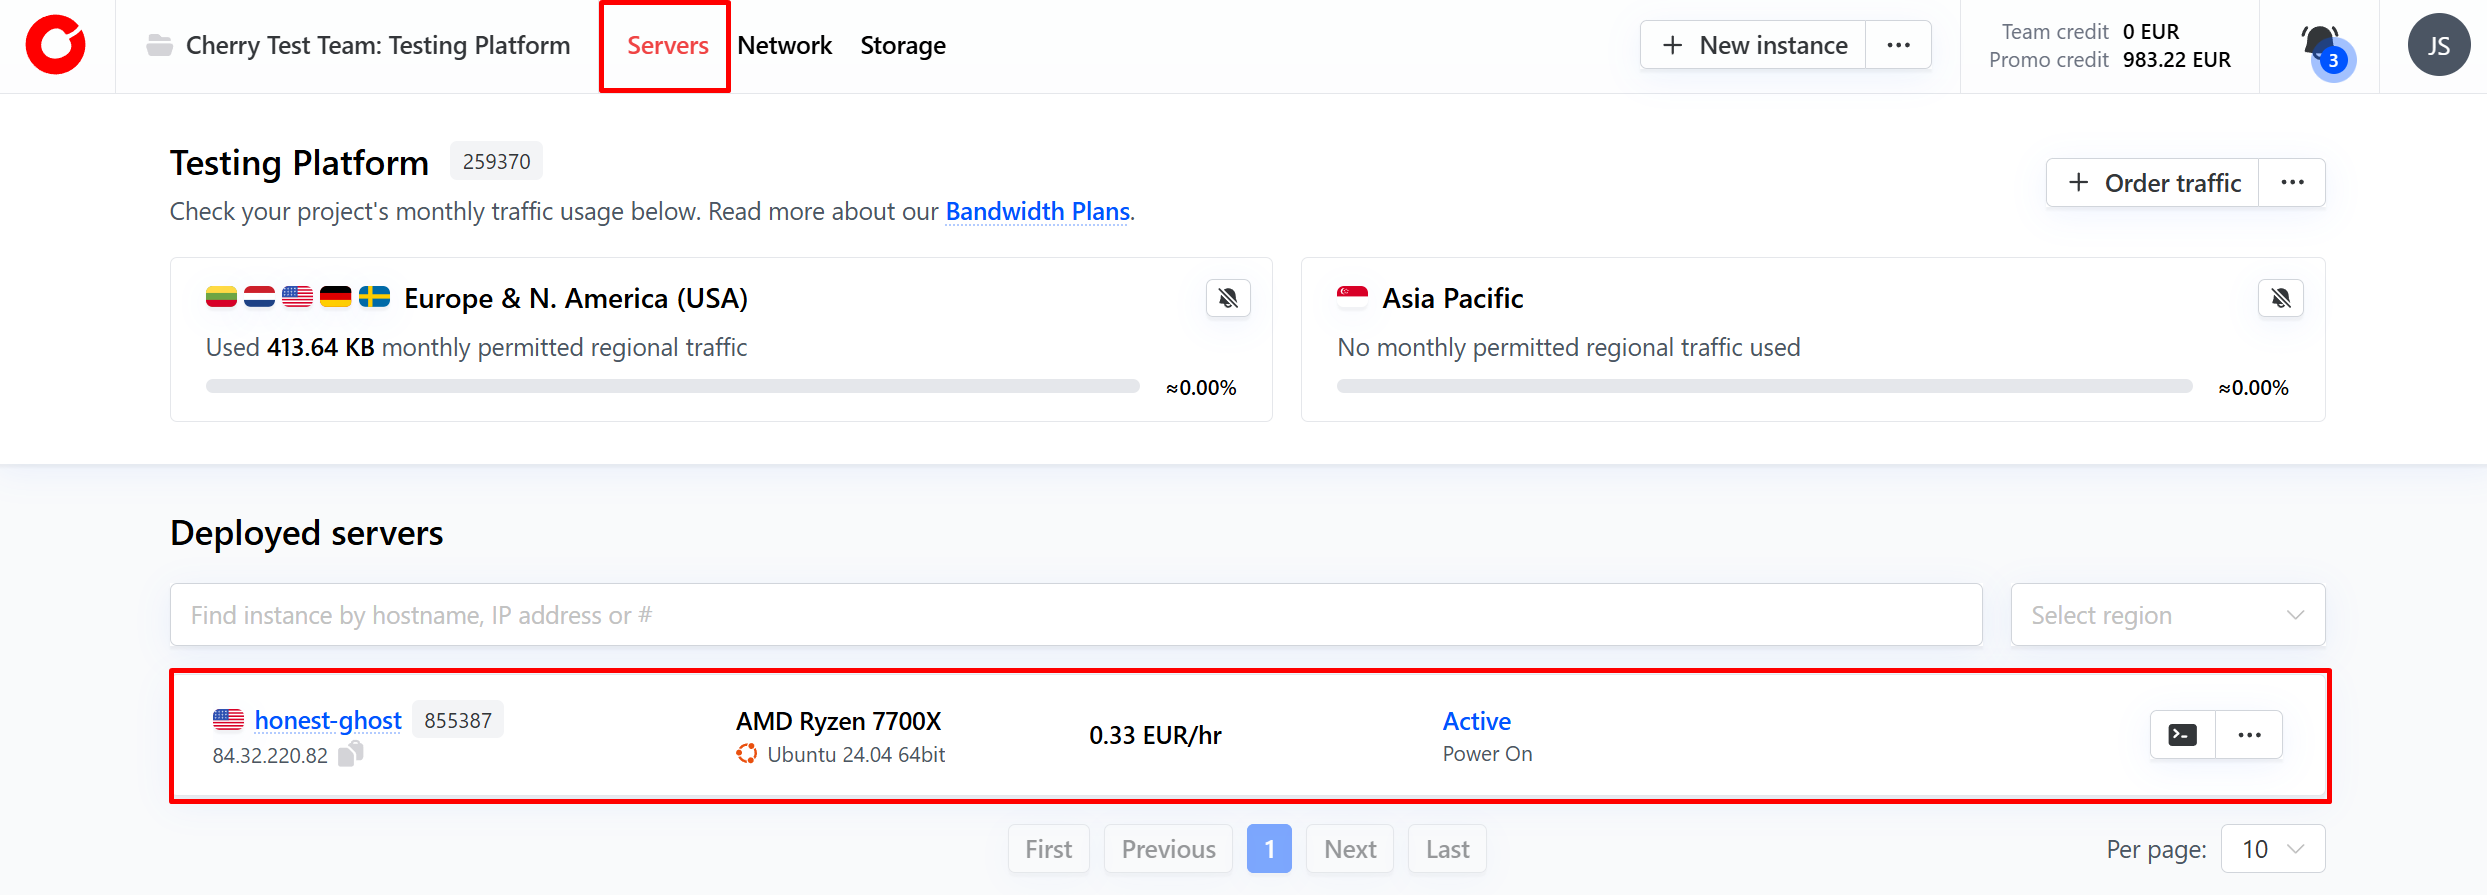Copy the IP address 84.32.220.82
The image size is (2487, 895).
(x=351, y=754)
